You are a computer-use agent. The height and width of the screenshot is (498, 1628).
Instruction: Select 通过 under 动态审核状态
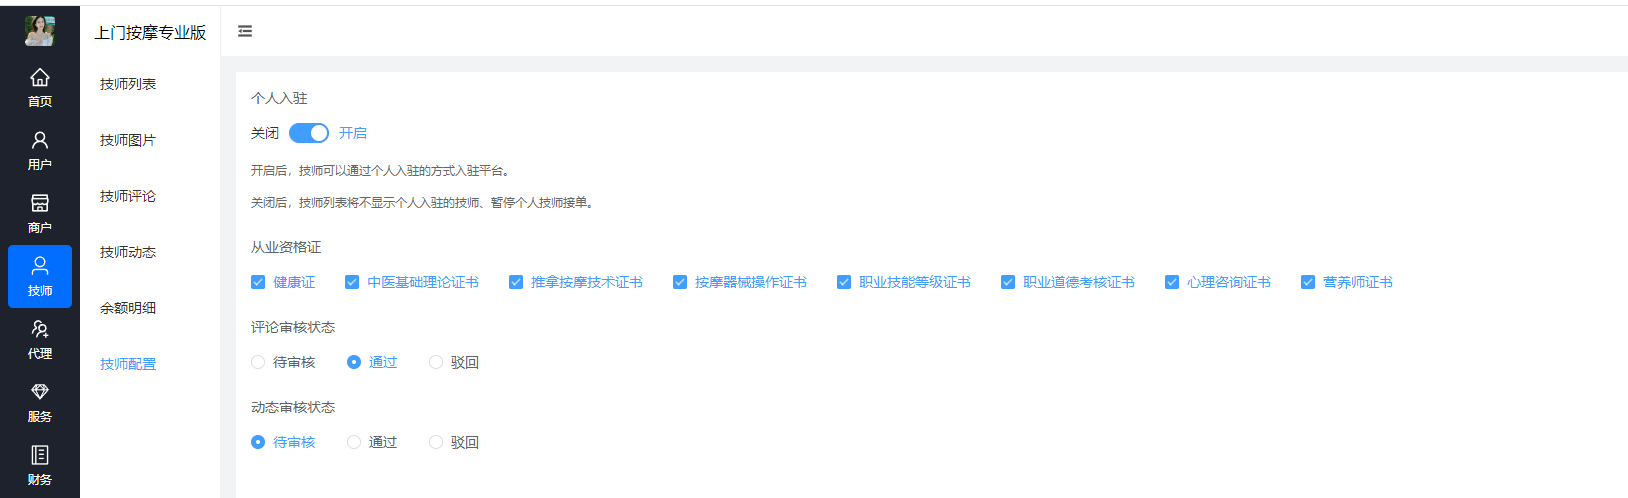[354, 442]
